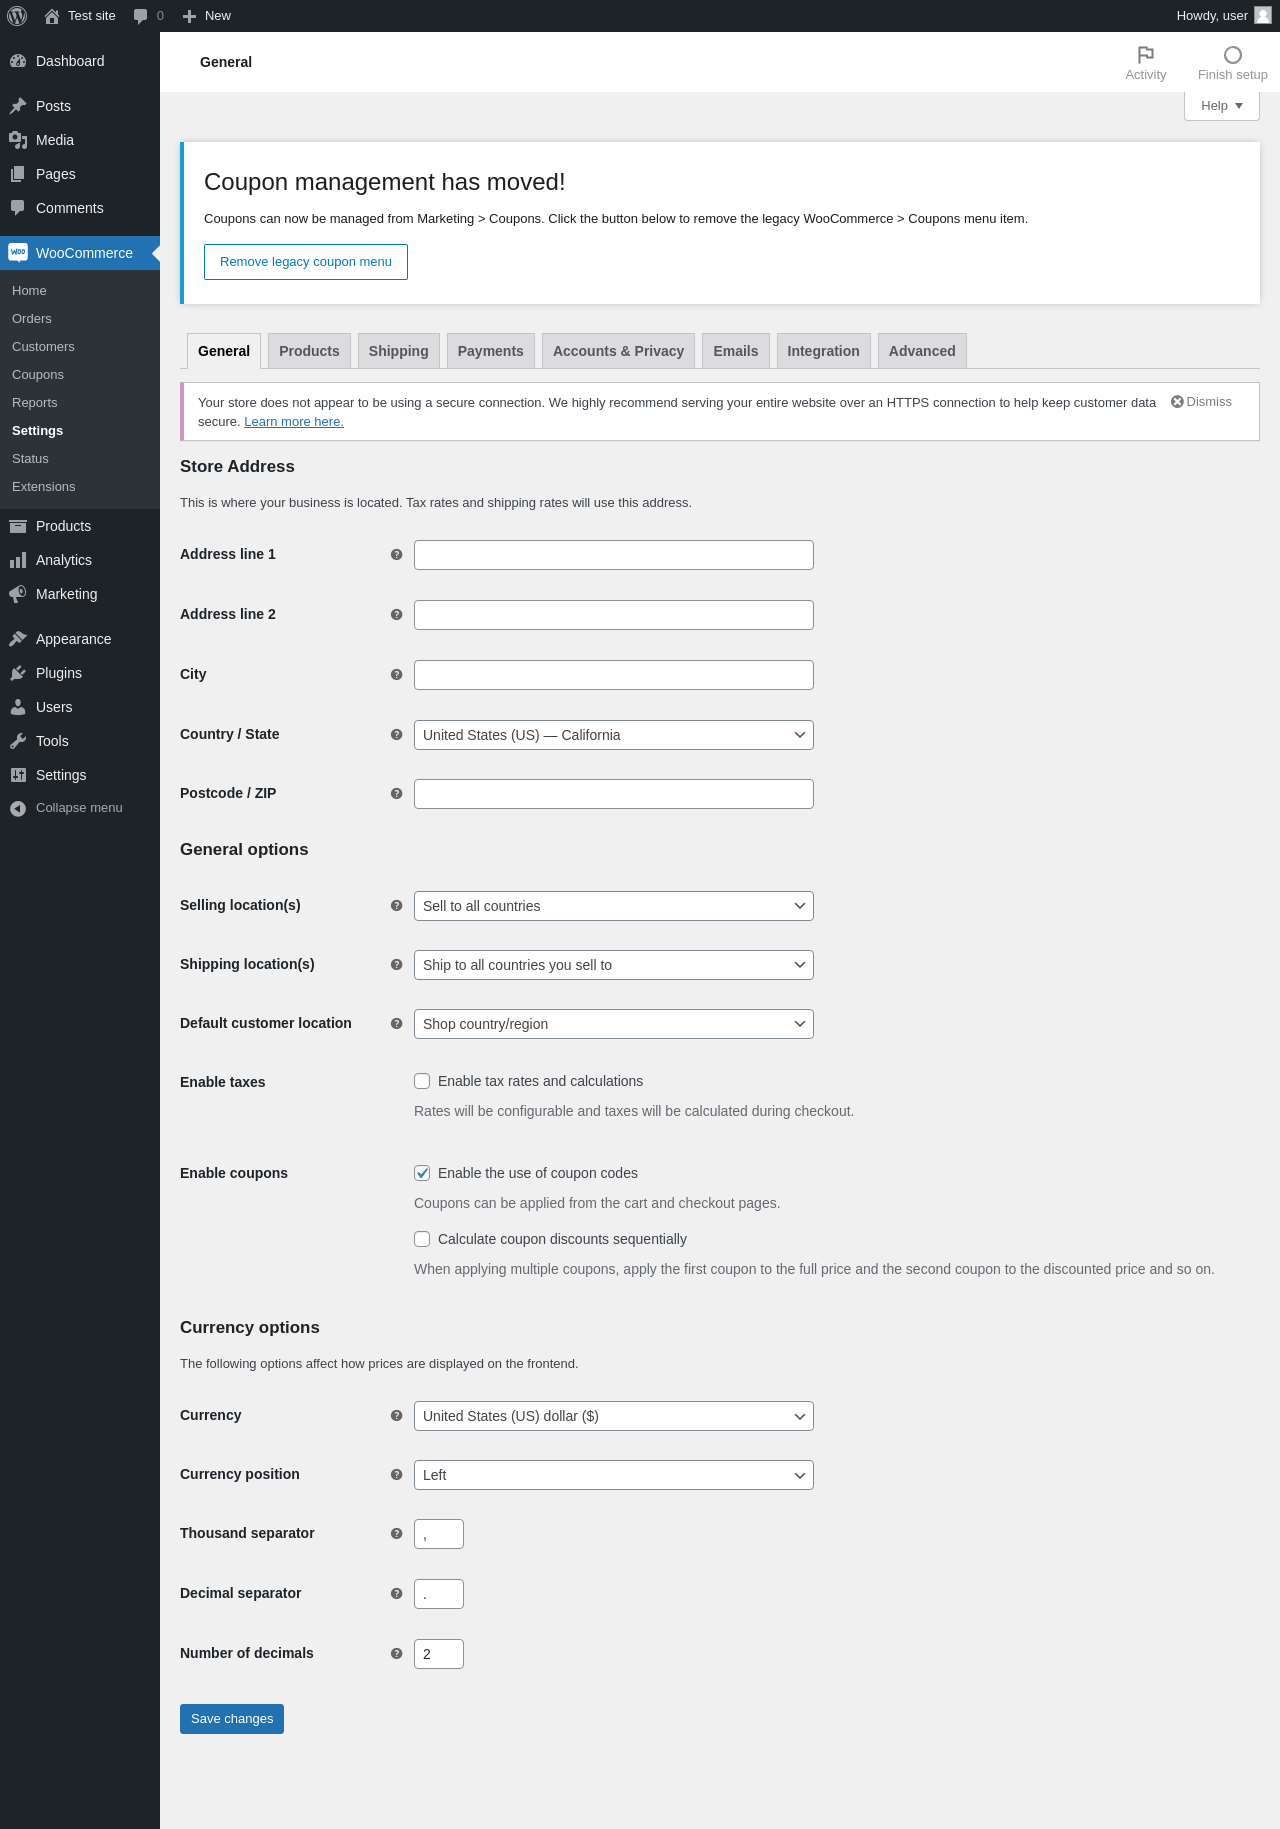Open Dashboard from the sidebar
This screenshot has height=1829, width=1280.
80,61
